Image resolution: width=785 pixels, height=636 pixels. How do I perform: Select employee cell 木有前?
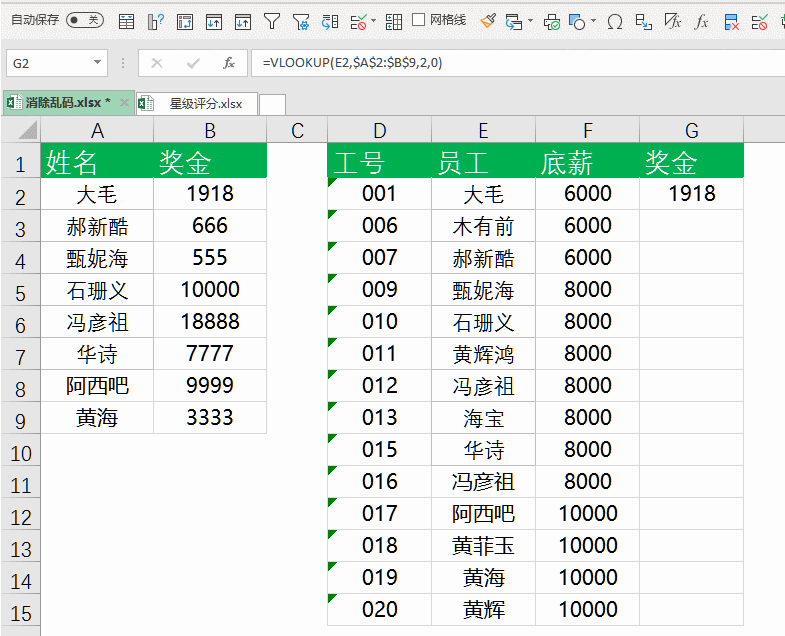pyautogui.click(x=483, y=225)
